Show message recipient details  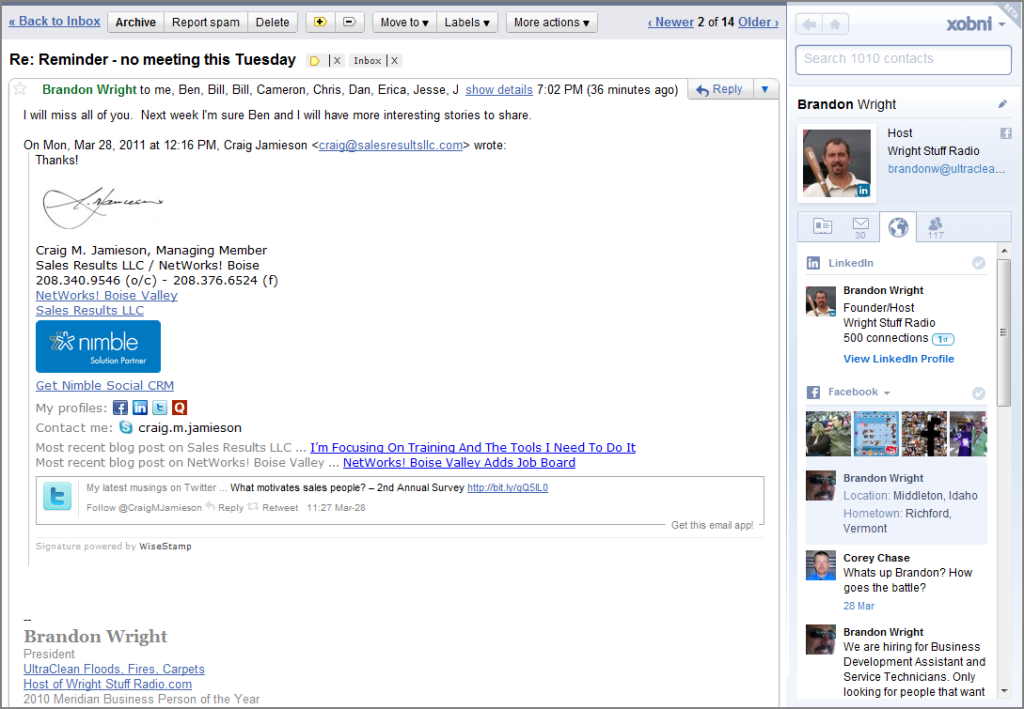point(499,89)
